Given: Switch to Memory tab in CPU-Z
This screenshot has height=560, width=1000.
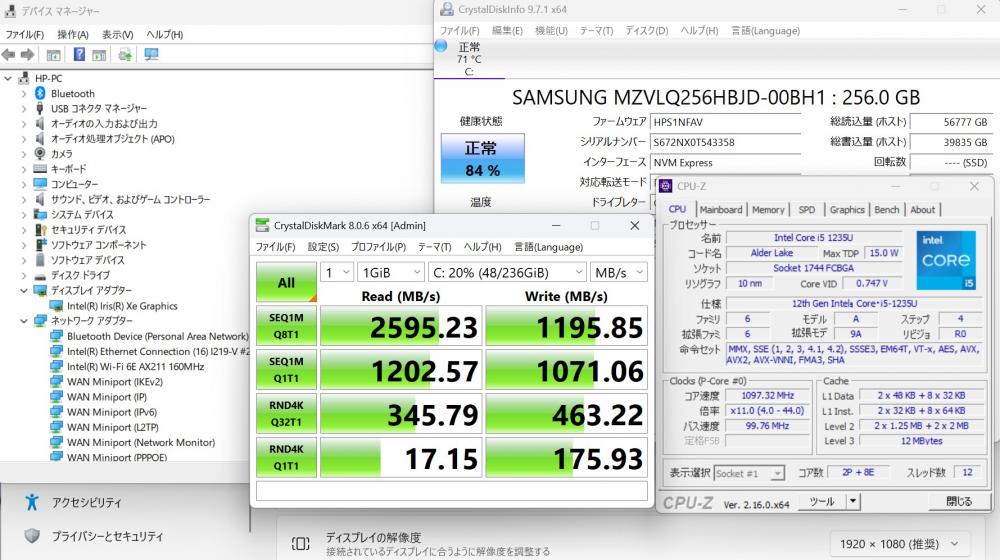Looking at the screenshot, I should (768, 210).
